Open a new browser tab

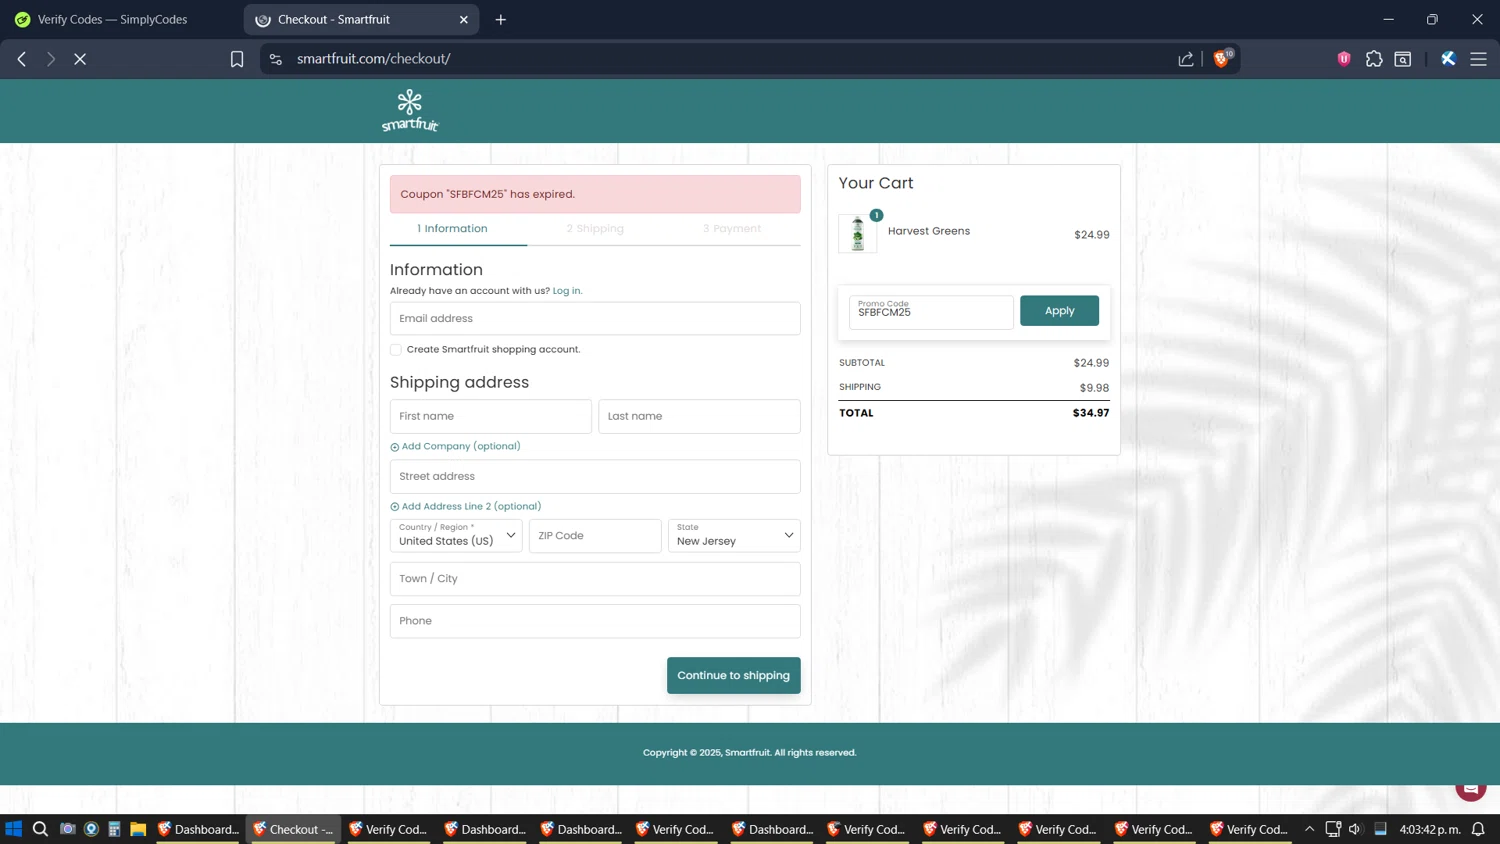click(x=501, y=19)
